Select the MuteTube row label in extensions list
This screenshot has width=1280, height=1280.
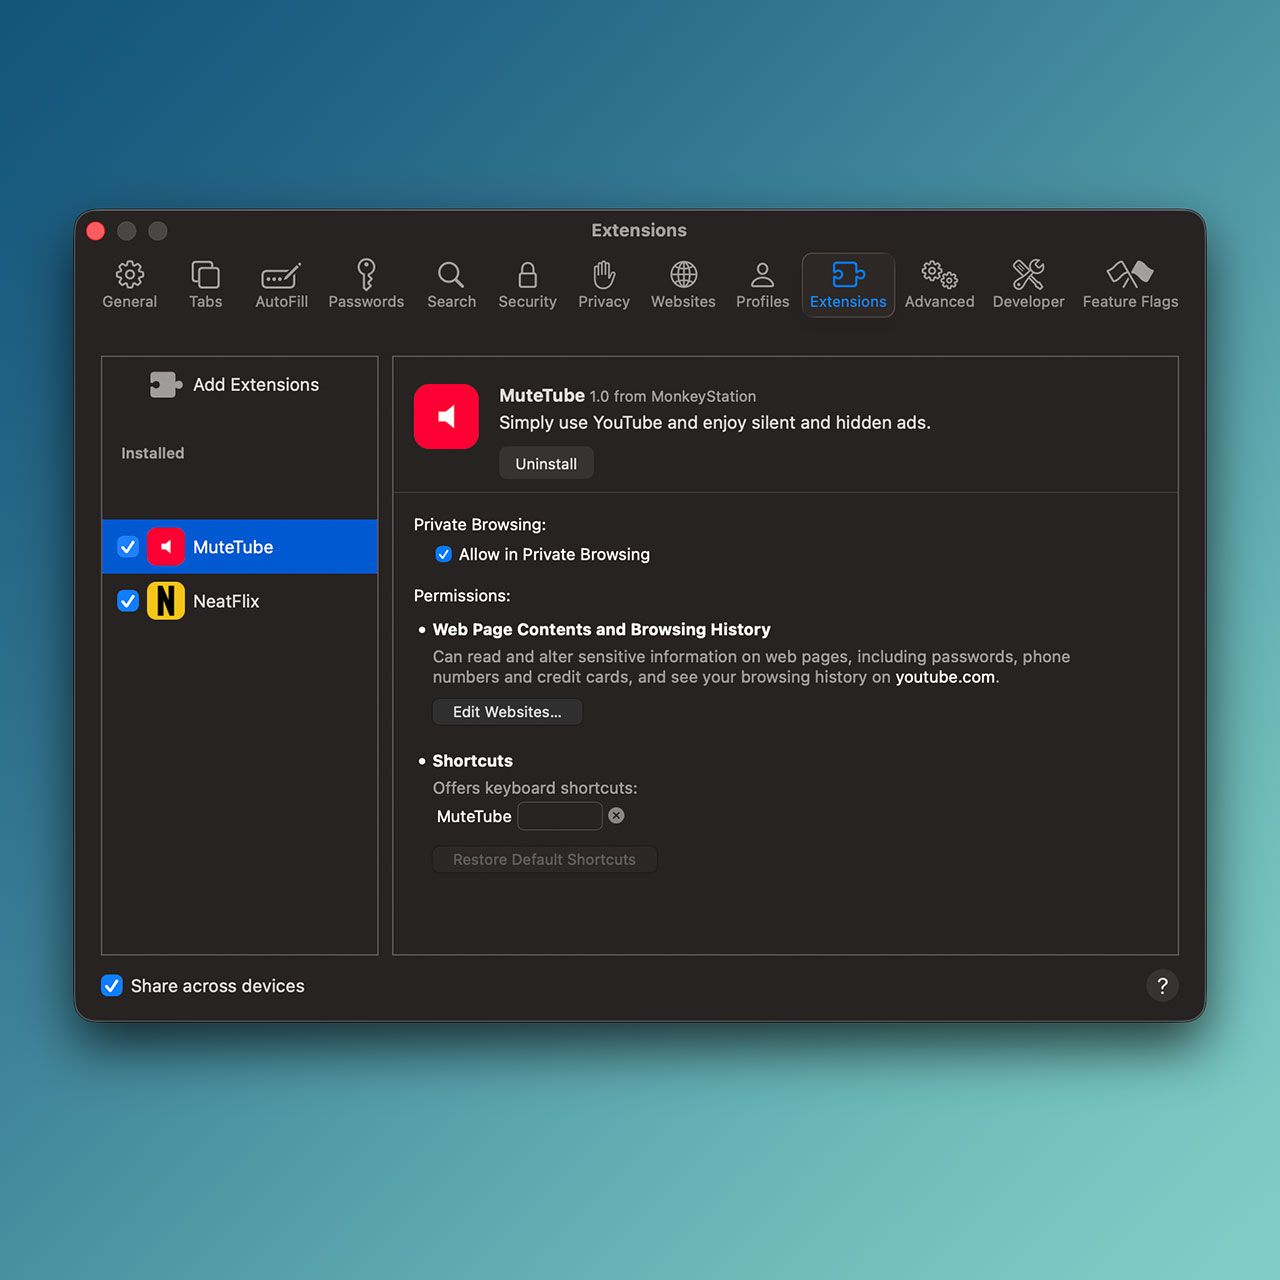[233, 547]
